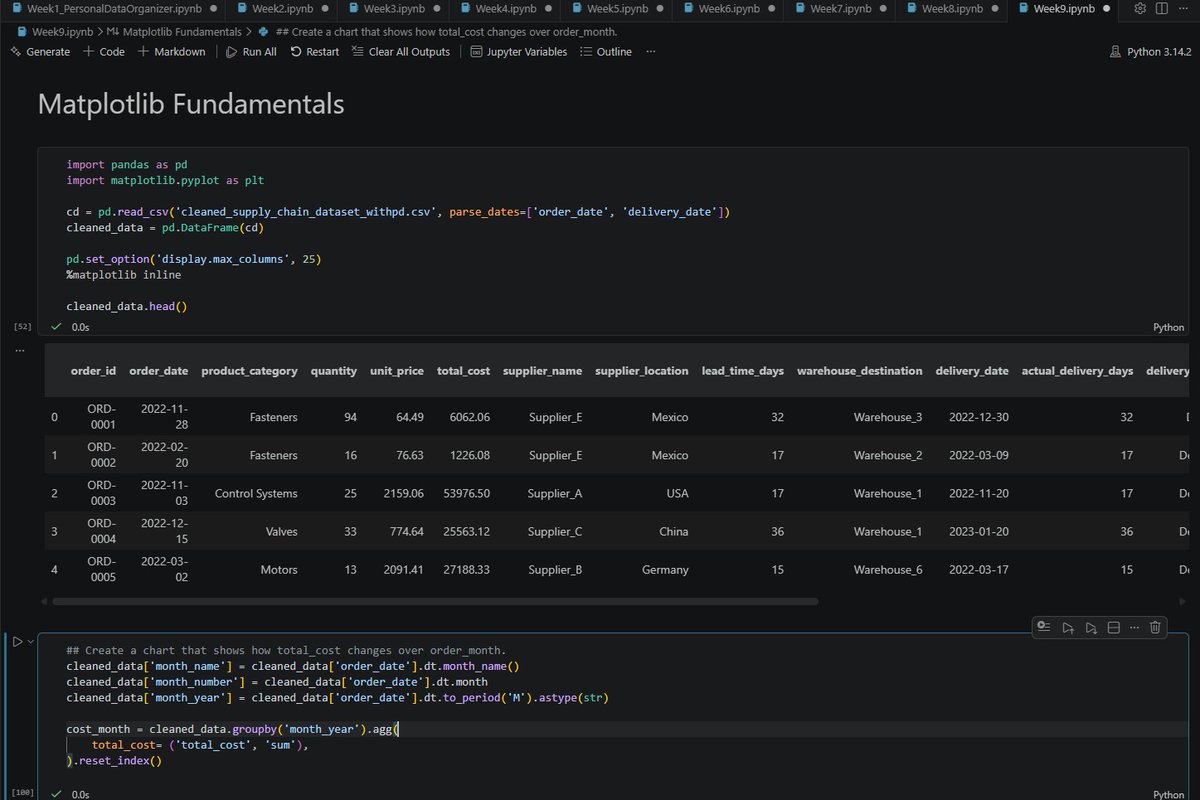The height and width of the screenshot is (800, 1200).
Task: Switch to Week3.ipynb tab
Action: pyautogui.click(x=392, y=8)
